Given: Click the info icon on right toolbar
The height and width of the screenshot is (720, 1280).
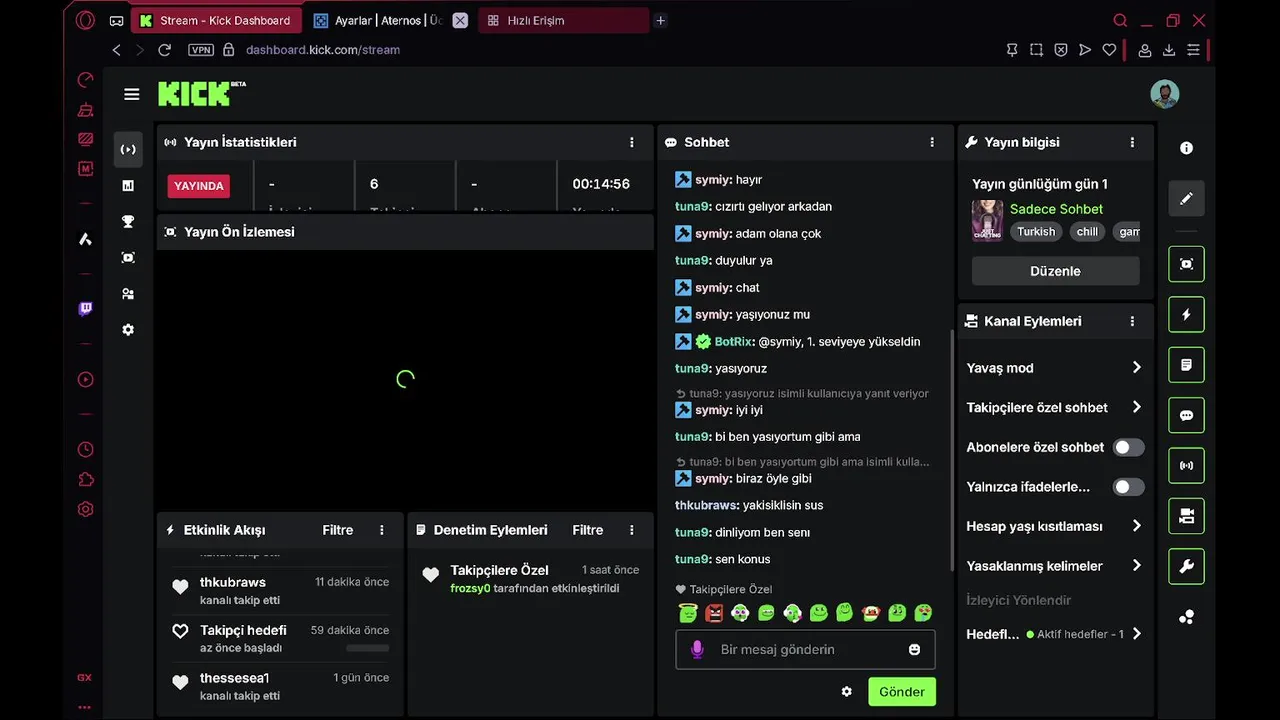Looking at the screenshot, I should click(x=1186, y=148).
